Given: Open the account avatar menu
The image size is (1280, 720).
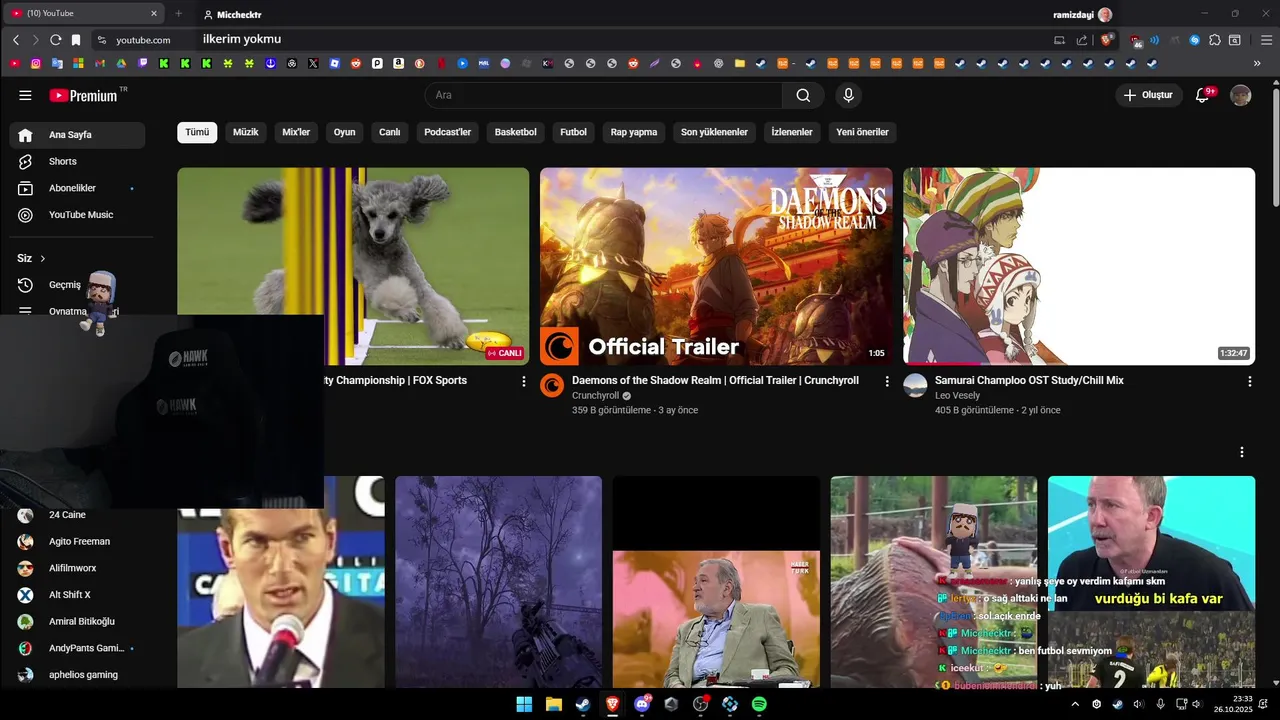Looking at the screenshot, I should pyautogui.click(x=1240, y=95).
